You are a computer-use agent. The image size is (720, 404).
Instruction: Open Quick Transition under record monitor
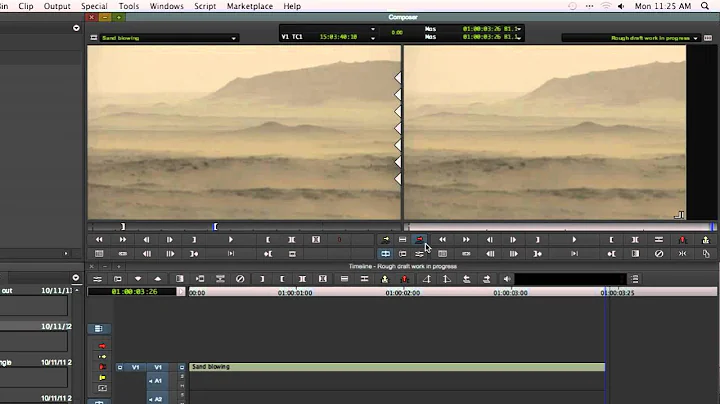click(635, 253)
